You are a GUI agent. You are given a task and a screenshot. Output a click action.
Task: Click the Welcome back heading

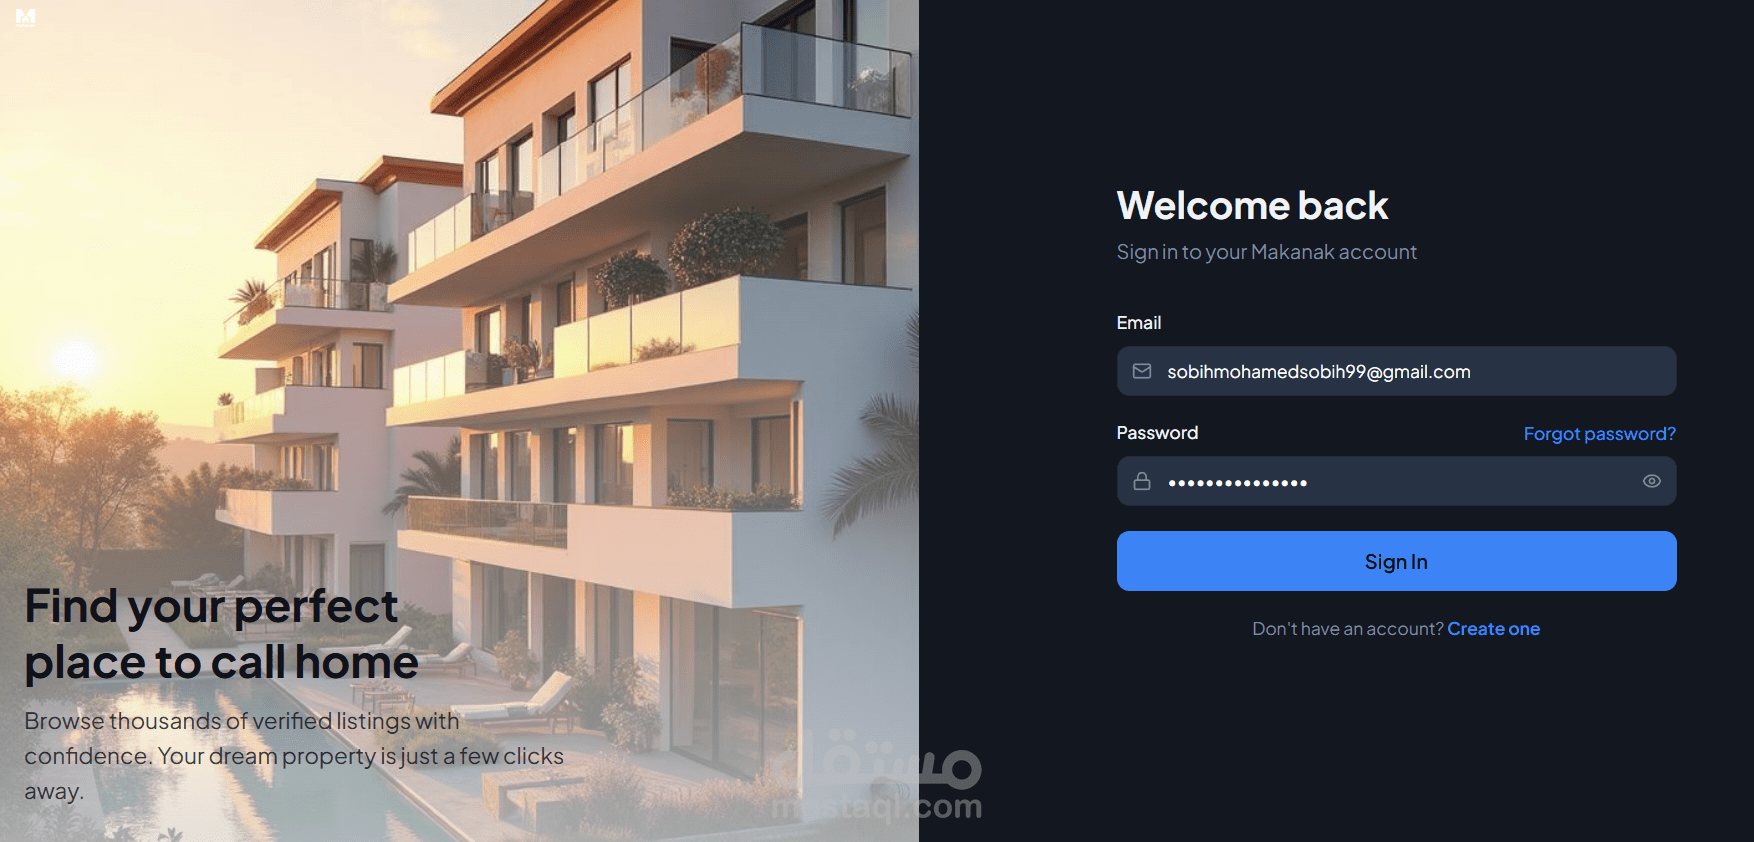point(1252,206)
